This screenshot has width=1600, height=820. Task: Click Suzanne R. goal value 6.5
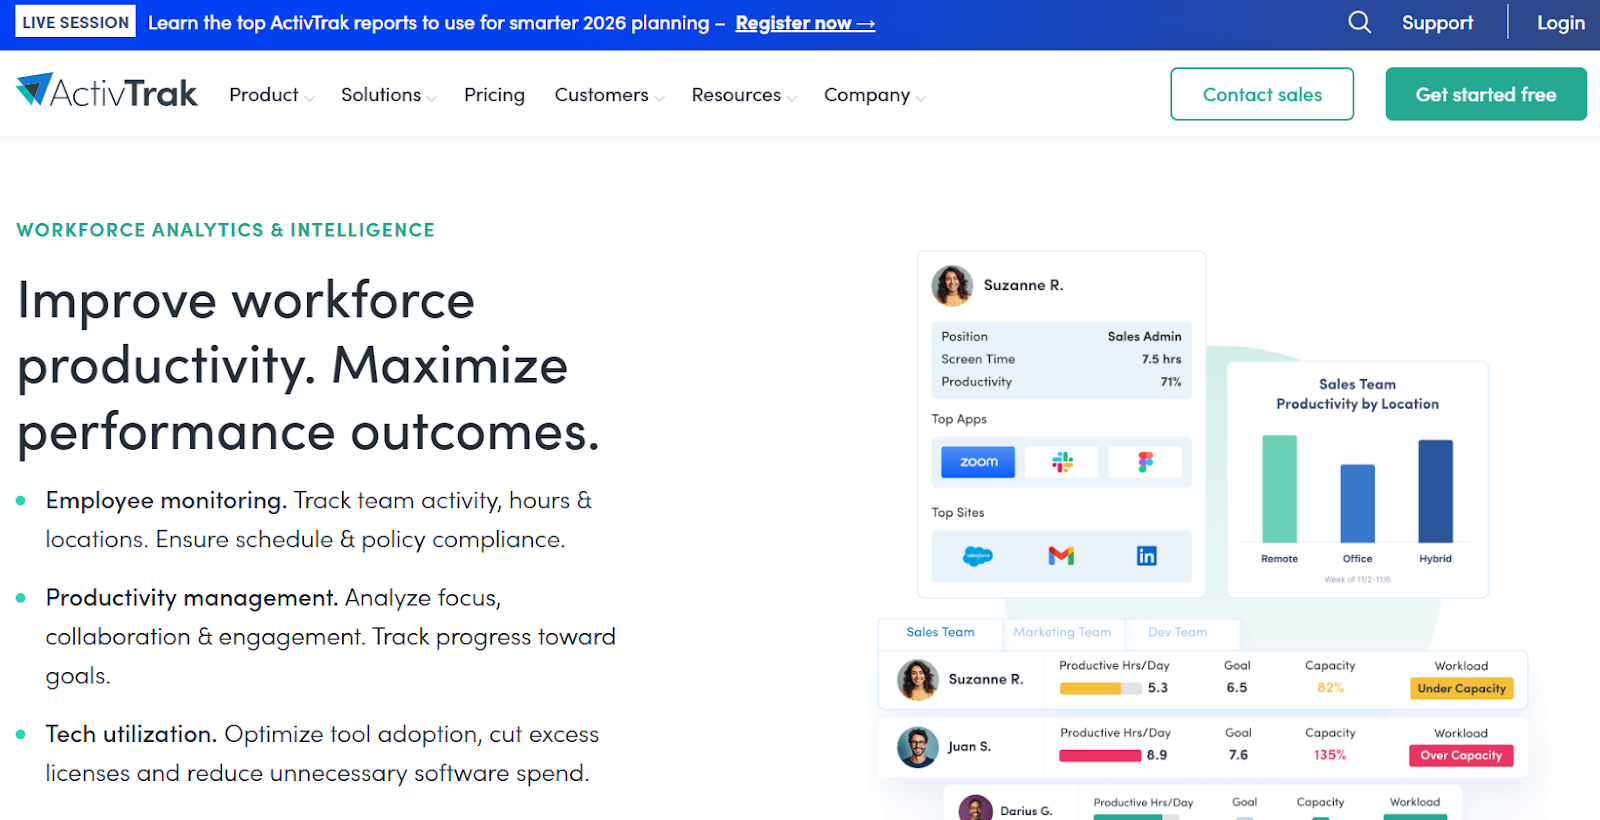pyautogui.click(x=1237, y=688)
